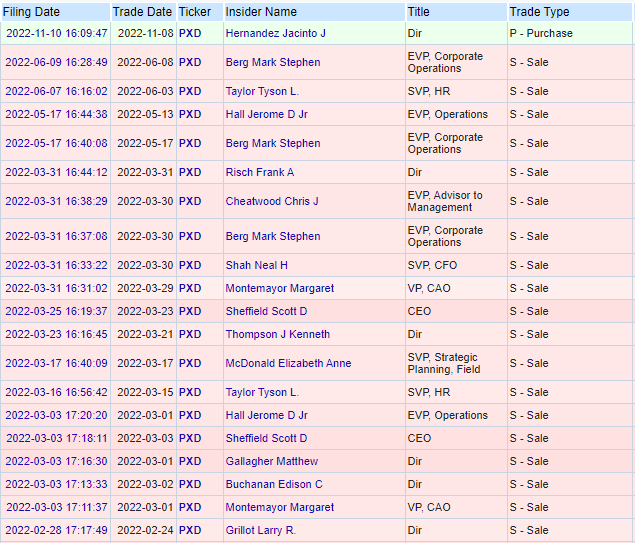The height and width of the screenshot is (543, 635).
Task: Open Hall Jerome D Jr on 2022-05-13 trade
Action: coord(266,115)
